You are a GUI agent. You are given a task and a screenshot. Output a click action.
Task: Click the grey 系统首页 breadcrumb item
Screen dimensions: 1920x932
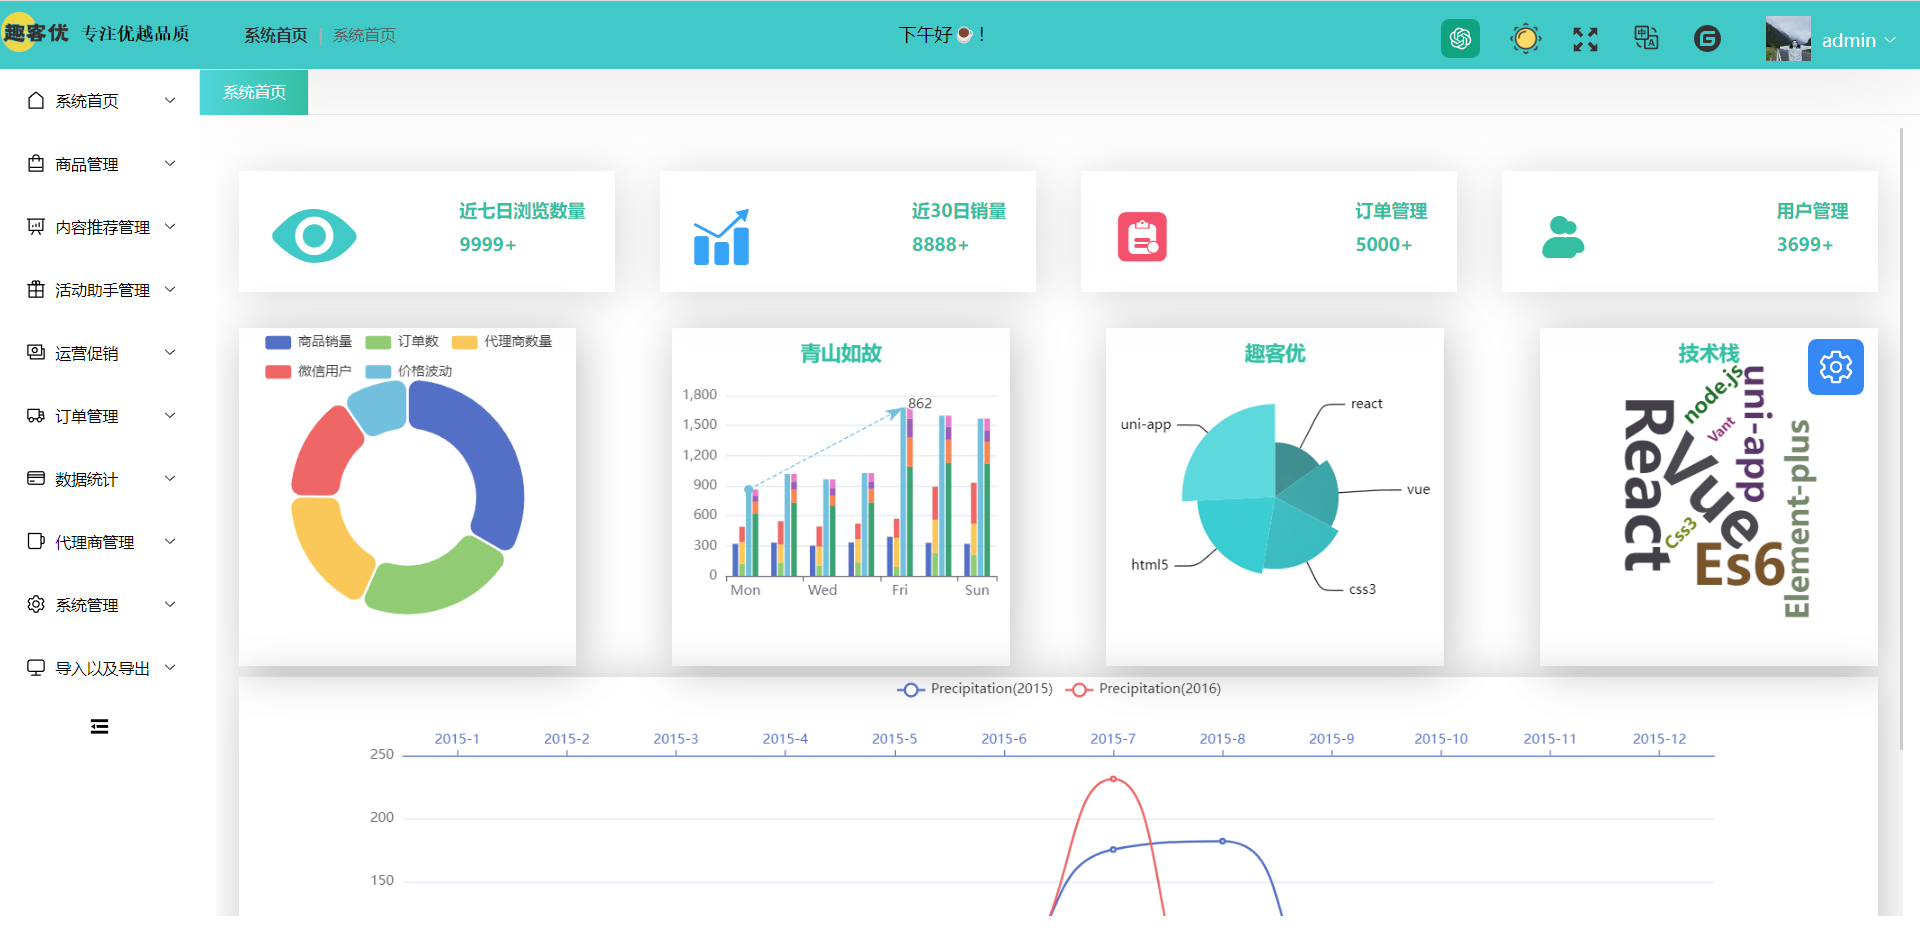364,35
